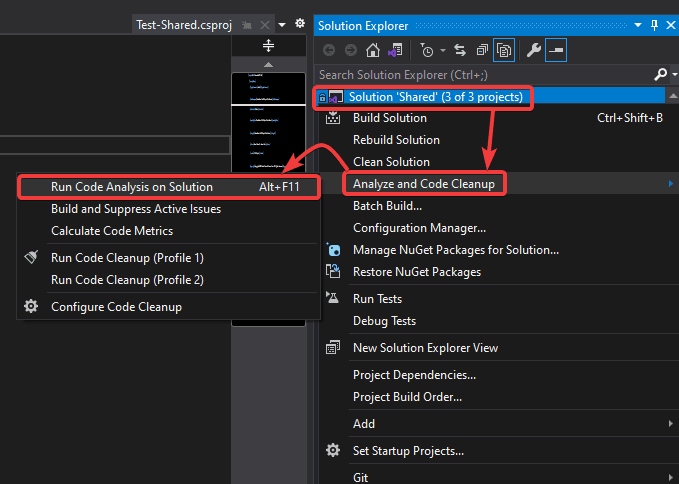Open Solution Explorer window position dropdown

[637, 26]
